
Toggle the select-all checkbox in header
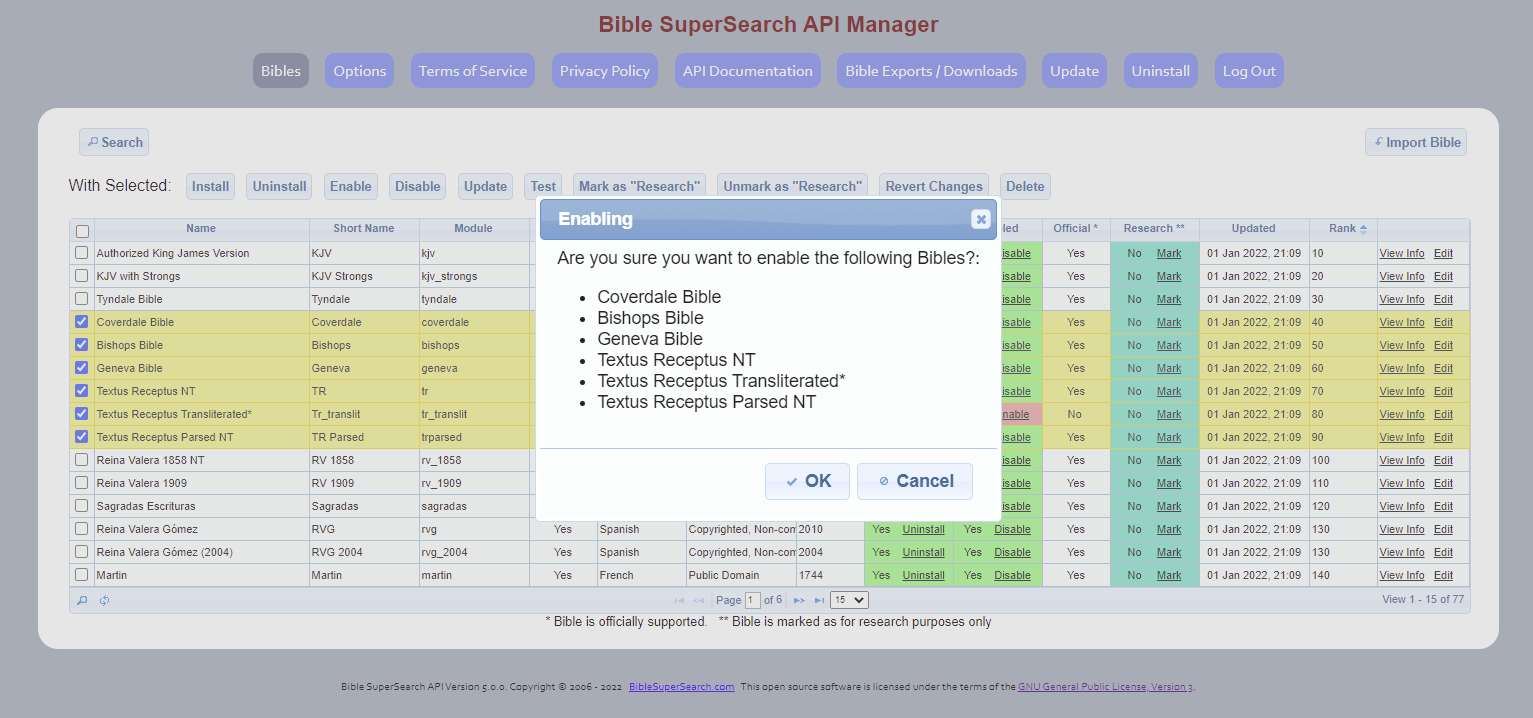tap(82, 231)
